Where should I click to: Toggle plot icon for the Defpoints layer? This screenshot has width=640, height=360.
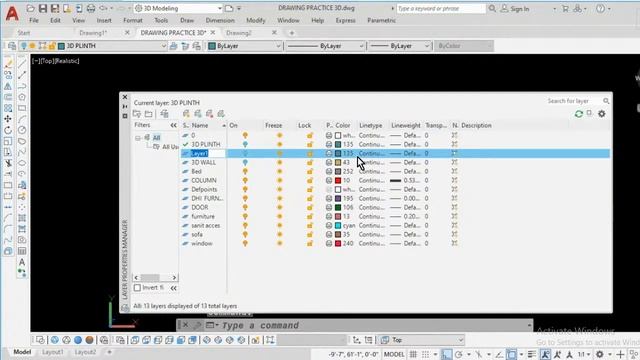click(x=329, y=189)
